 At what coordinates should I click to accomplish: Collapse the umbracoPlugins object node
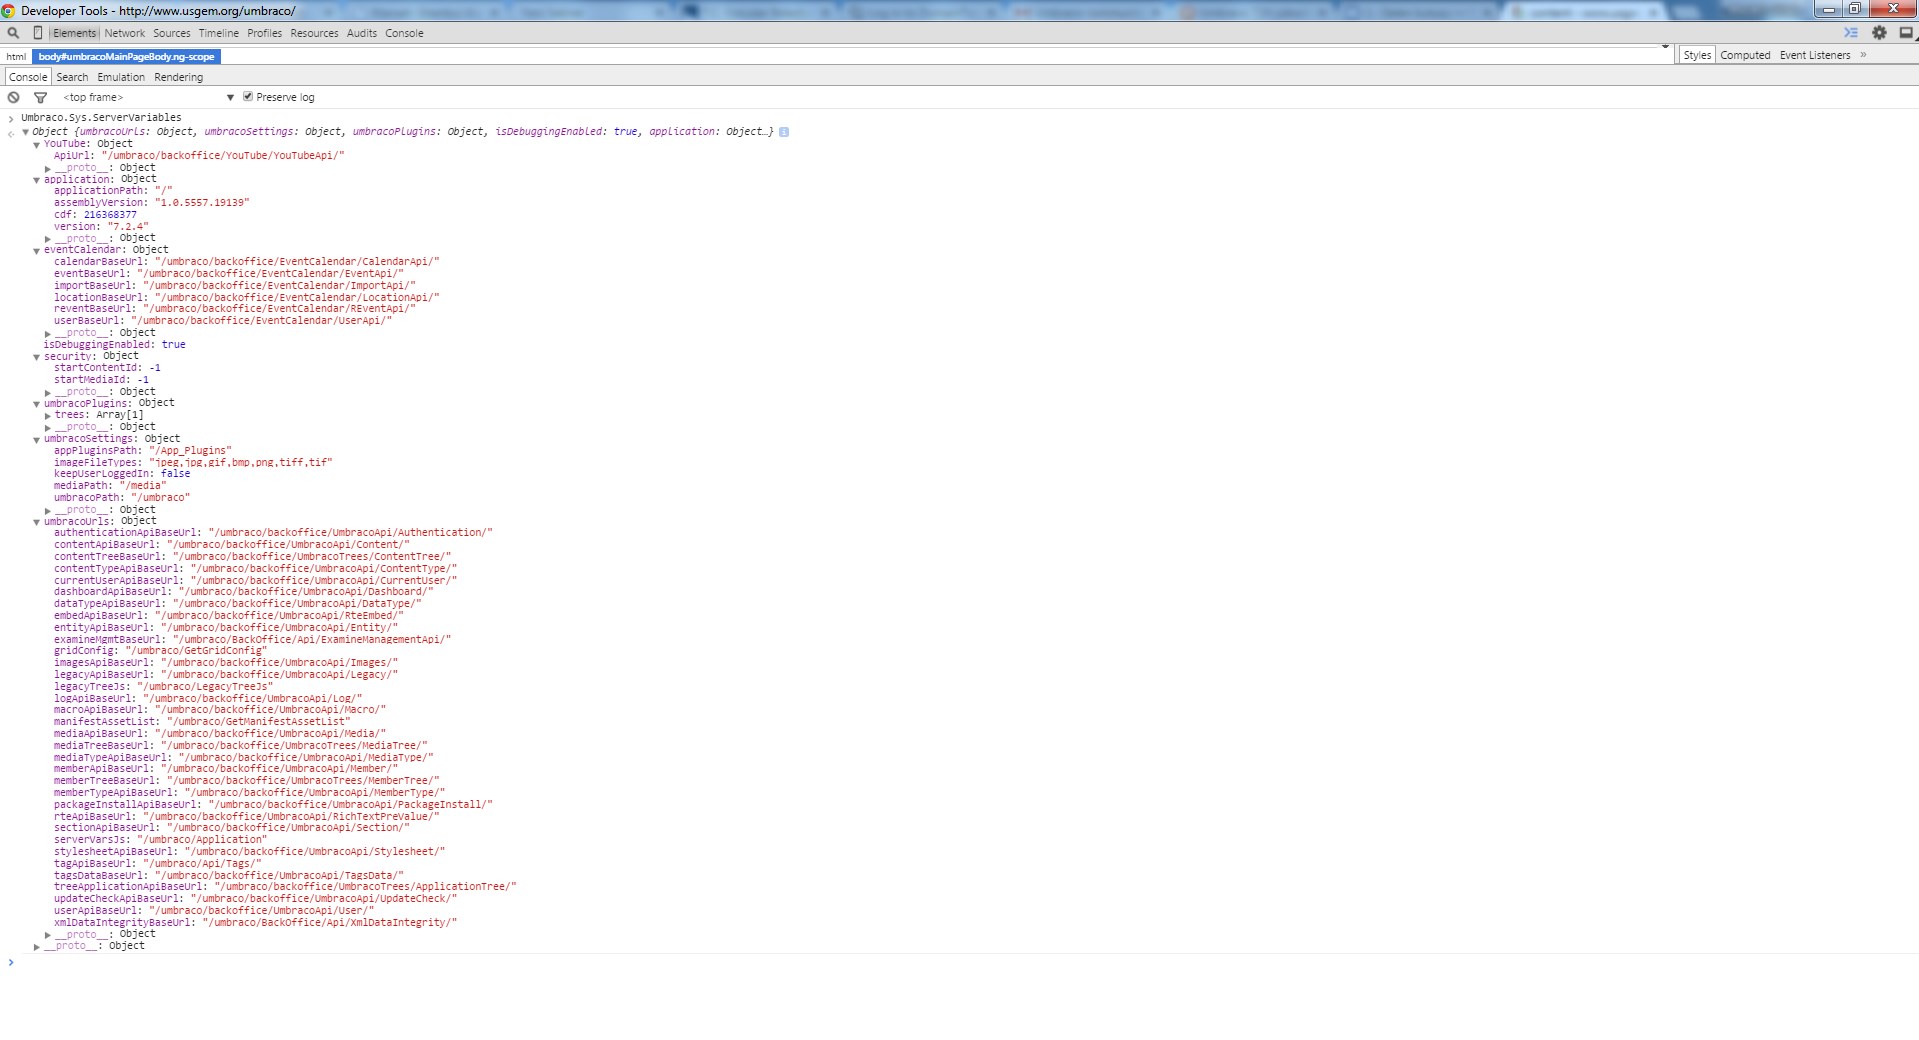[x=37, y=403]
